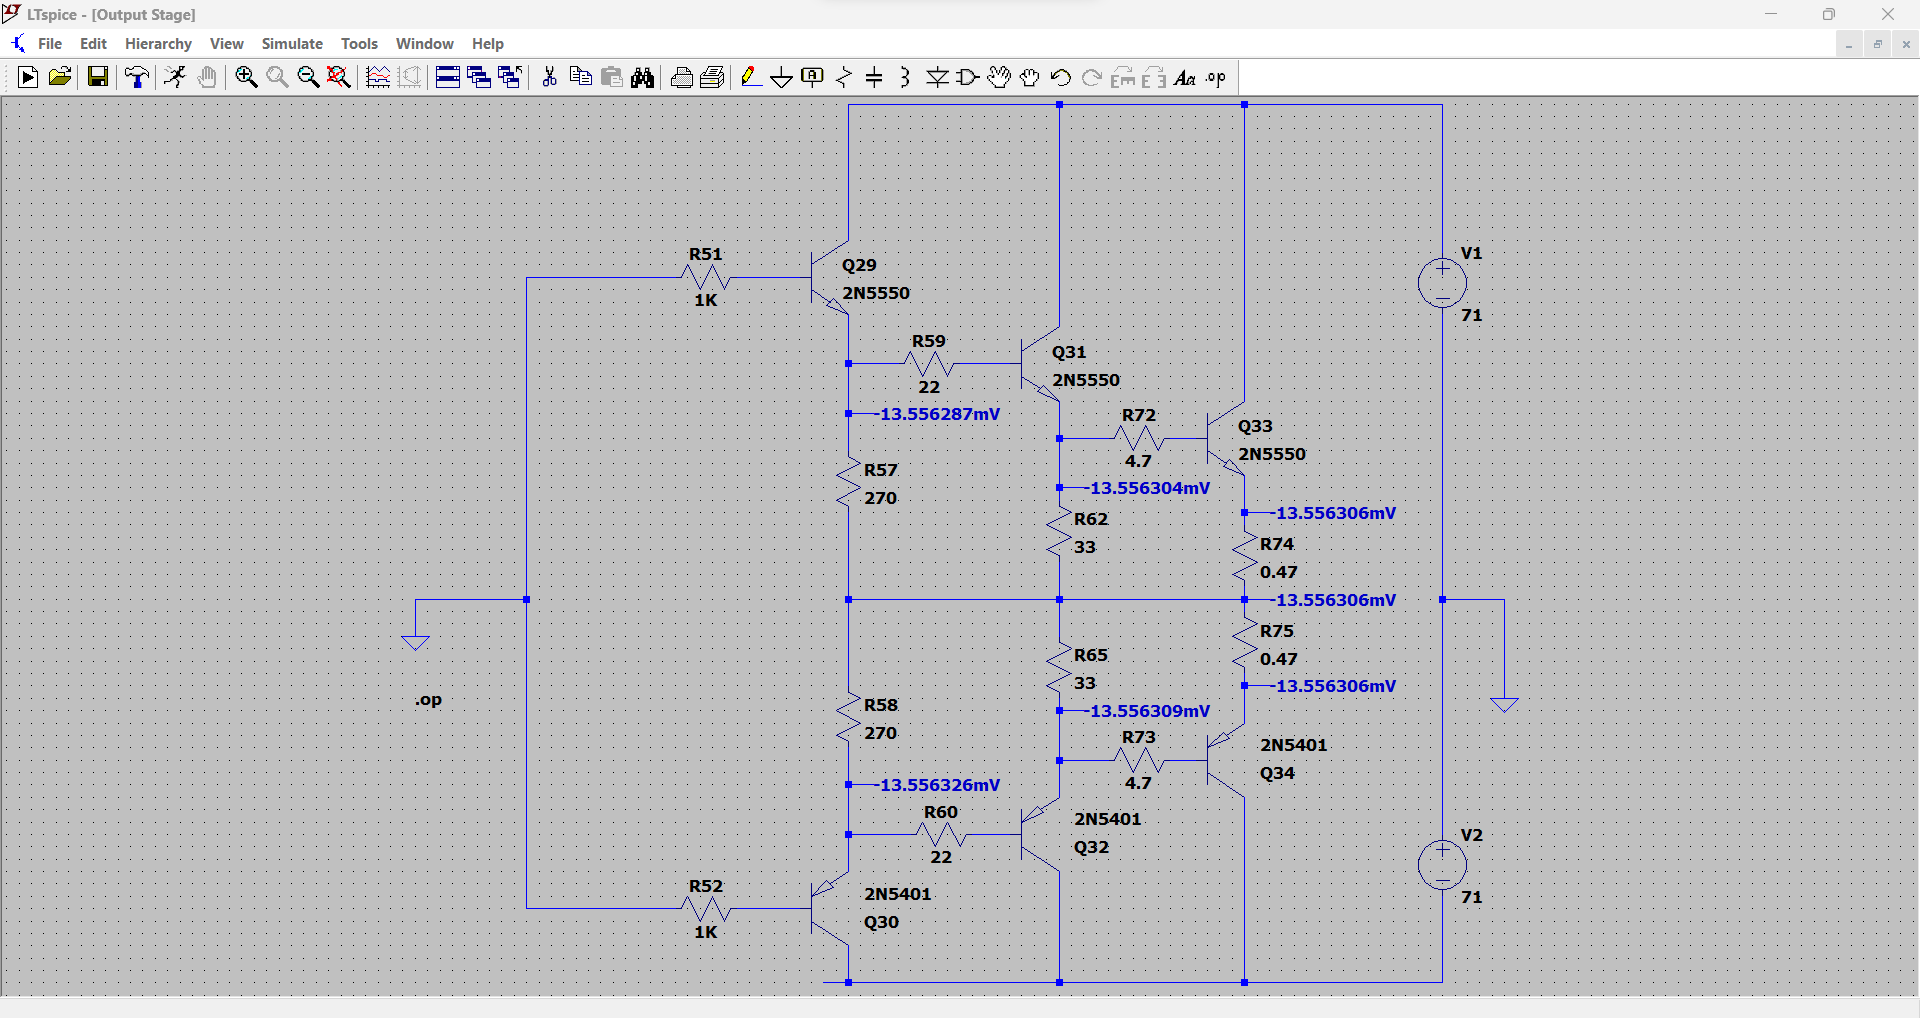Click the Close all windows icon
The width and height of the screenshot is (1920, 1018).
click(x=510, y=78)
